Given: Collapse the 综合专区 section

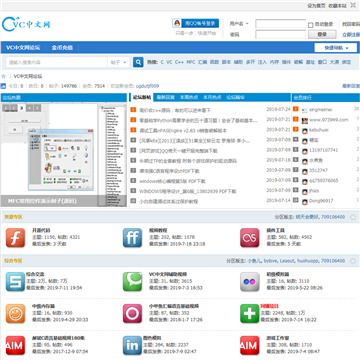Looking at the screenshot, I should pyautogui.click(x=353, y=261).
